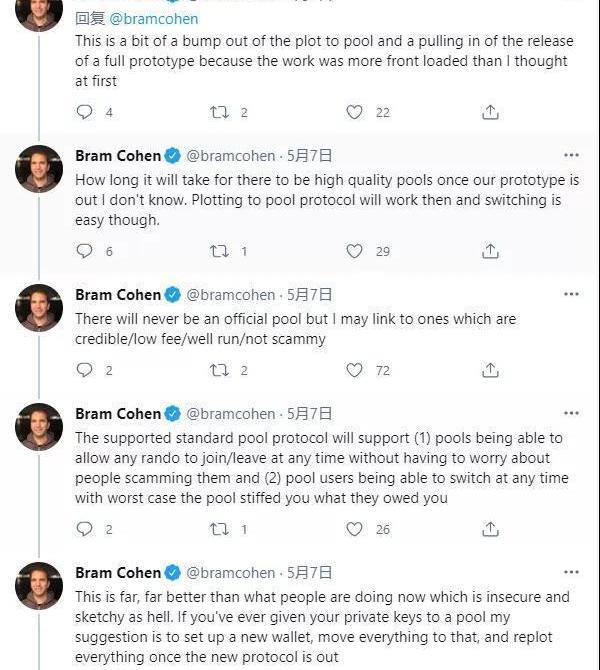Share the "never be an official pool" tweet
This screenshot has width=600, height=670.
(x=490, y=370)
